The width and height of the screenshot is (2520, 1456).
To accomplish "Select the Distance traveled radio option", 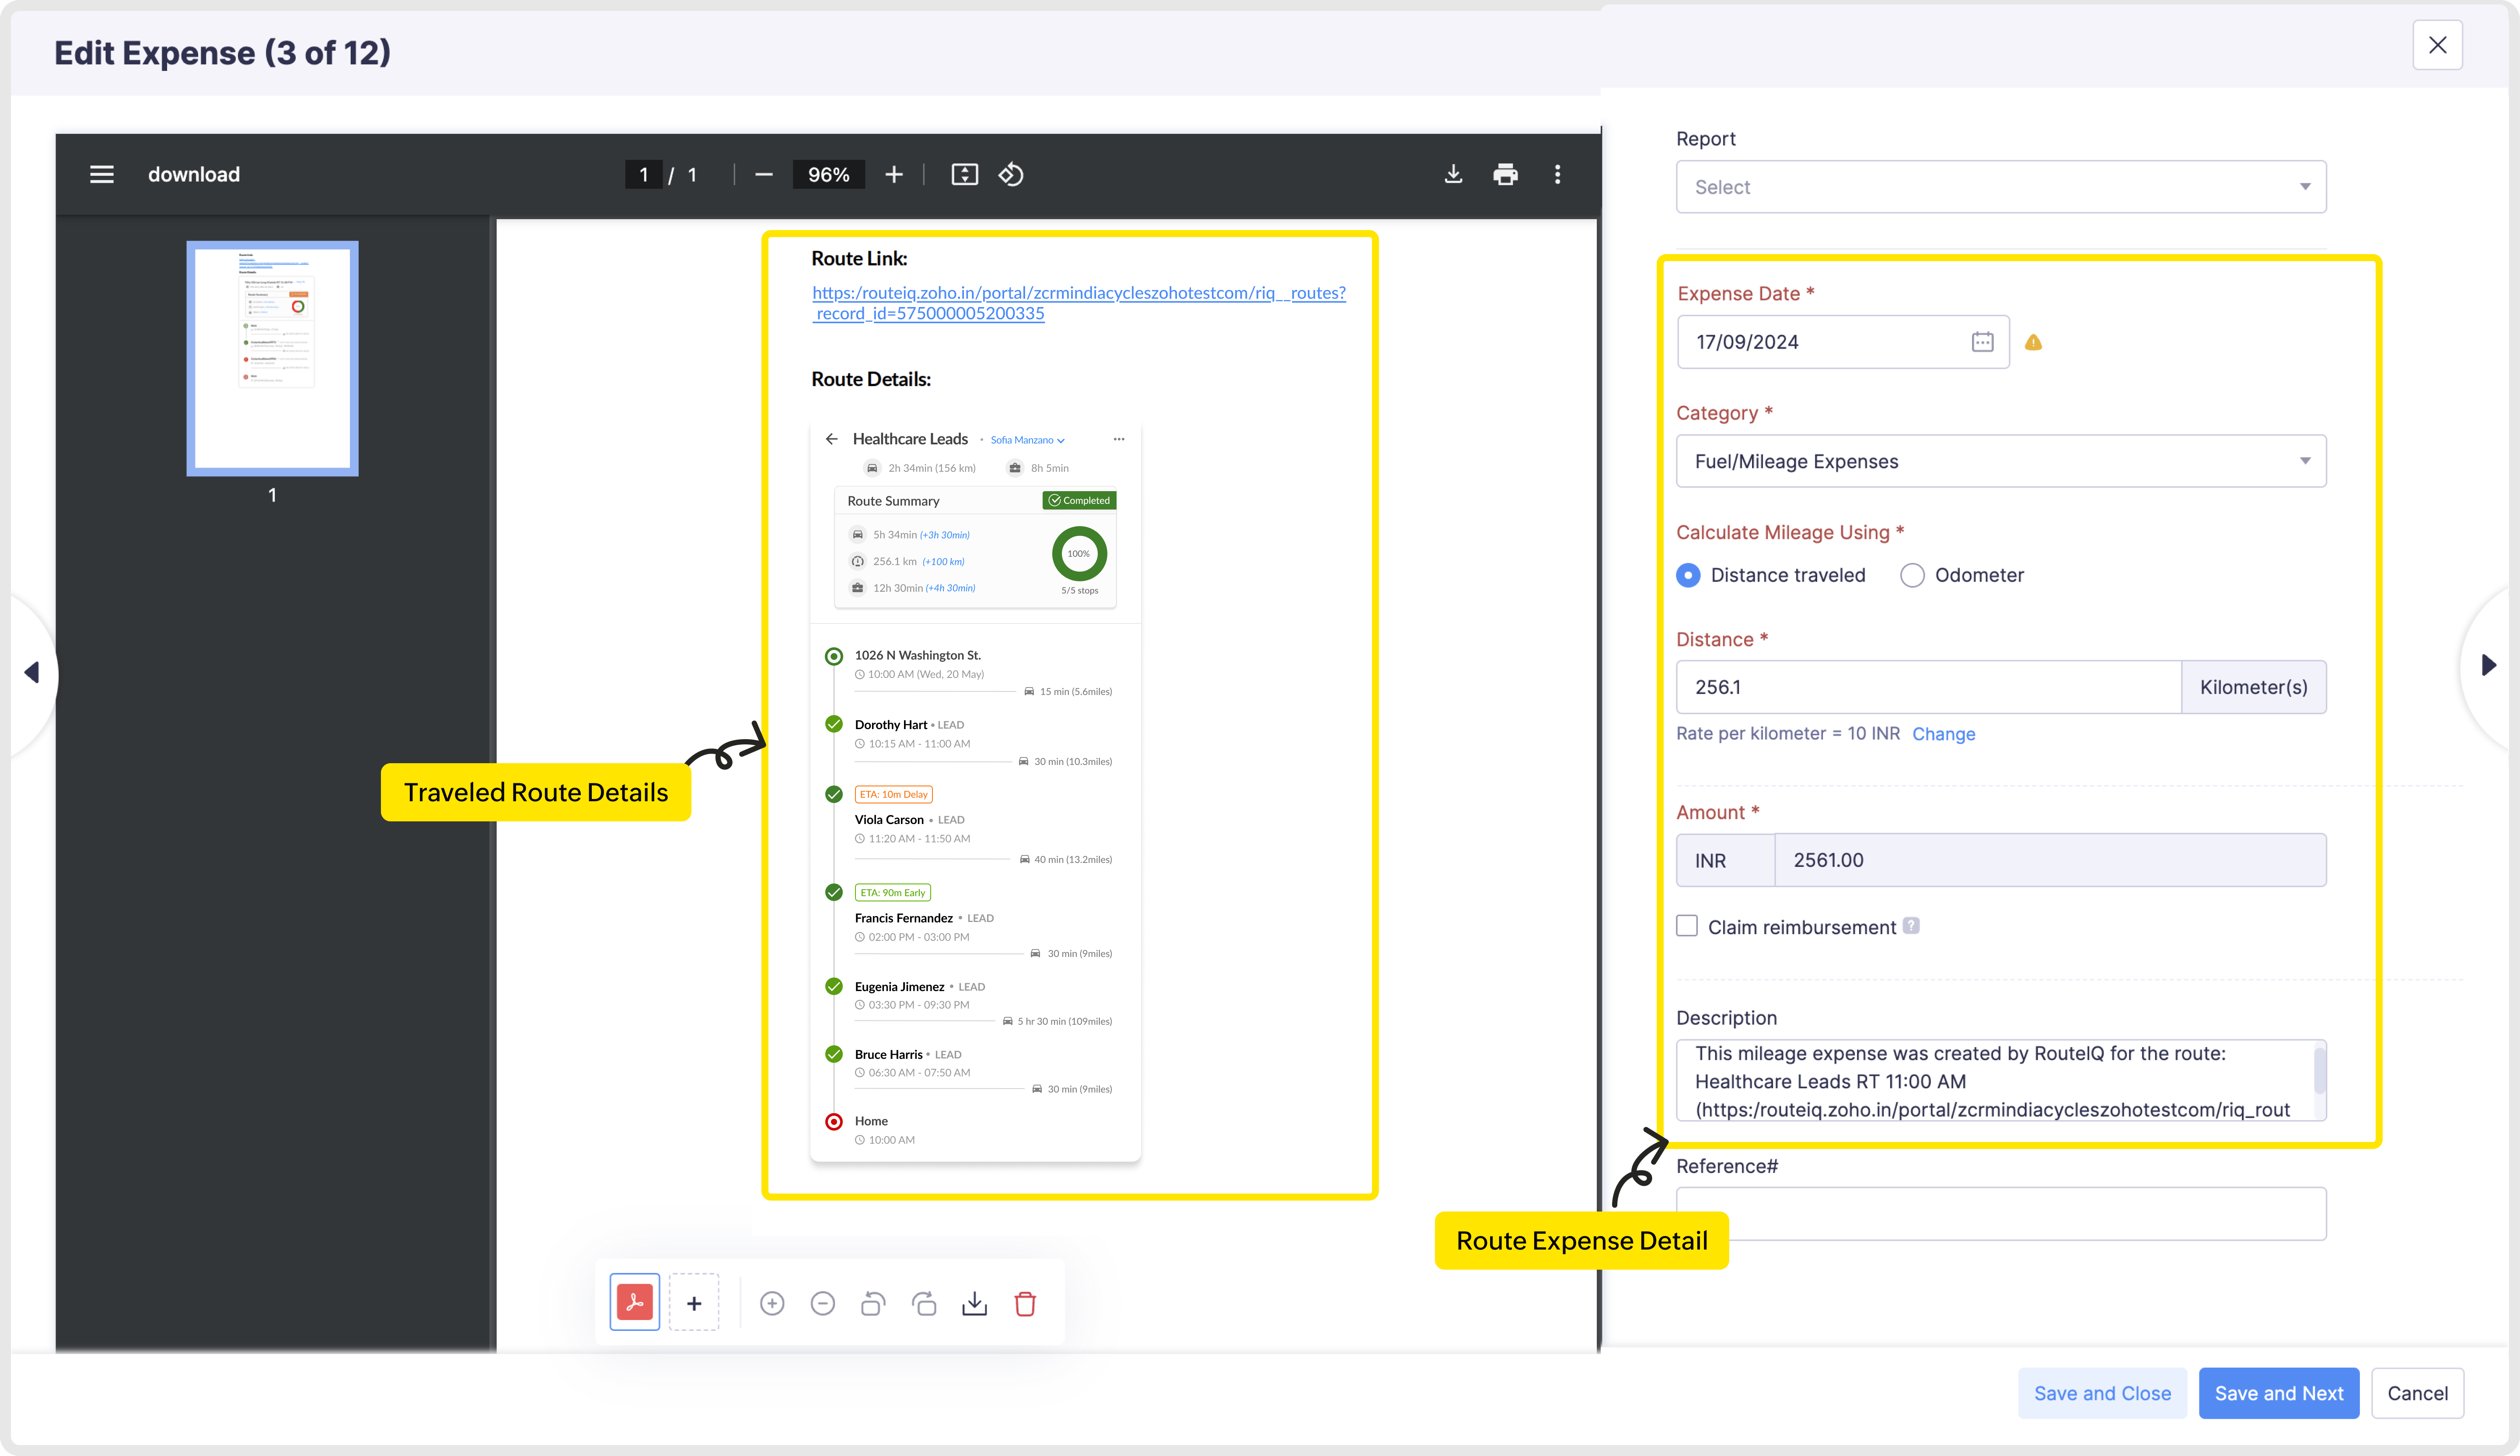I will tap(1688, 575).
